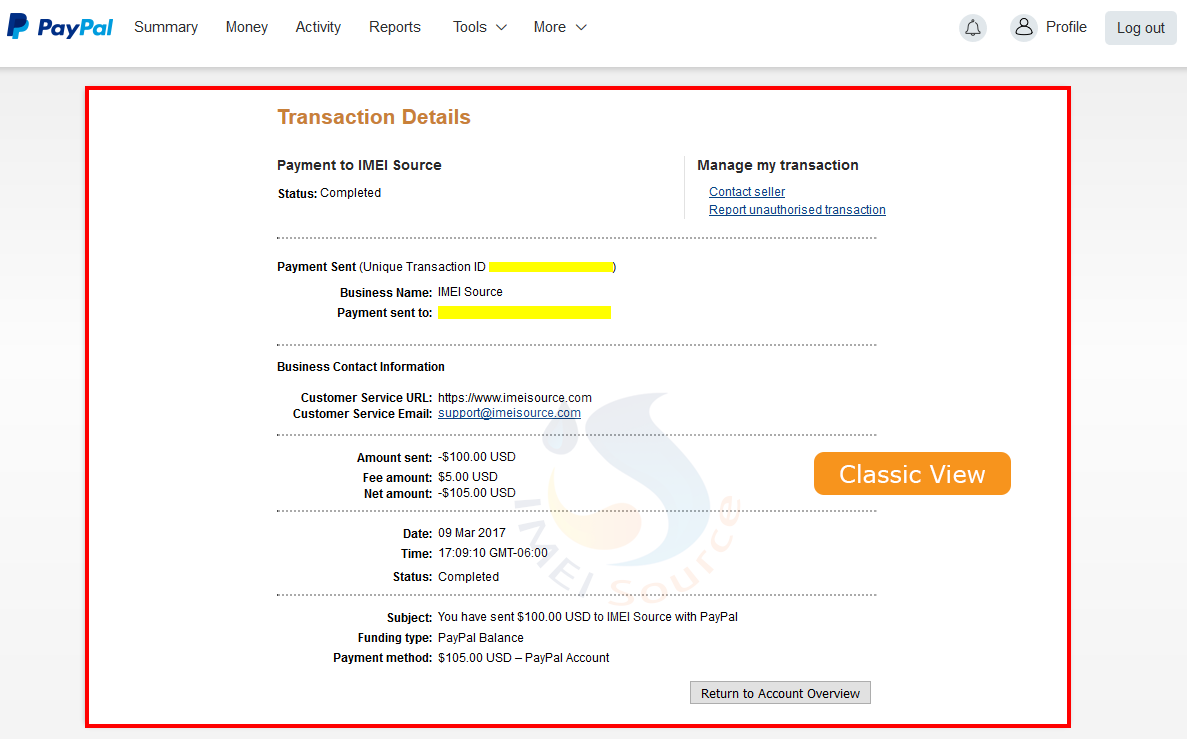
Task: Click the PayPal logo
Action: click(x=60, y=27)
